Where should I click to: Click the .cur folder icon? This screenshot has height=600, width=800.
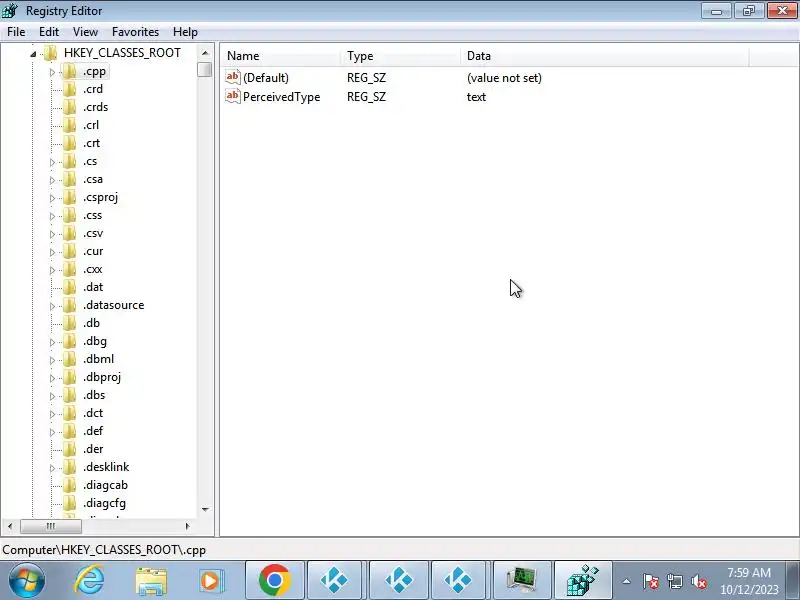(69, 251)
